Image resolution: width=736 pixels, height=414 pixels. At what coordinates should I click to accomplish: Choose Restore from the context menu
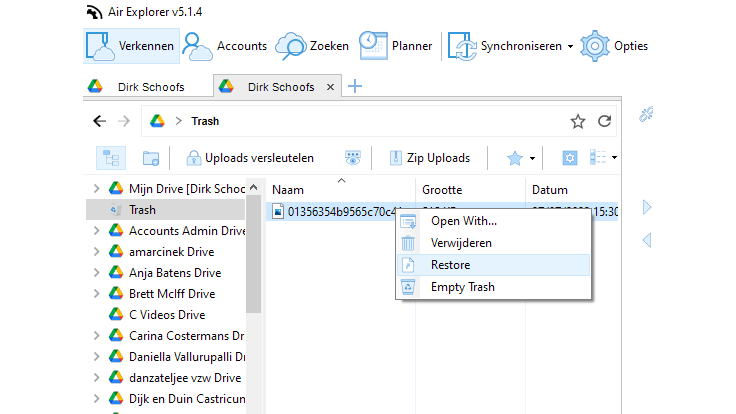450,265
